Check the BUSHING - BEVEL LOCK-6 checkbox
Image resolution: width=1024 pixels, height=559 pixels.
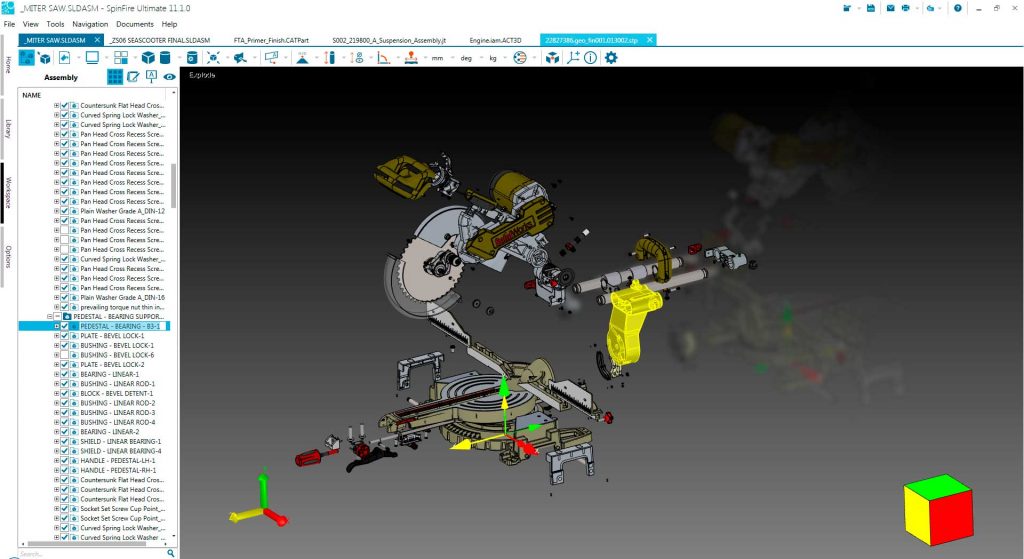click(x=65, y=355)
